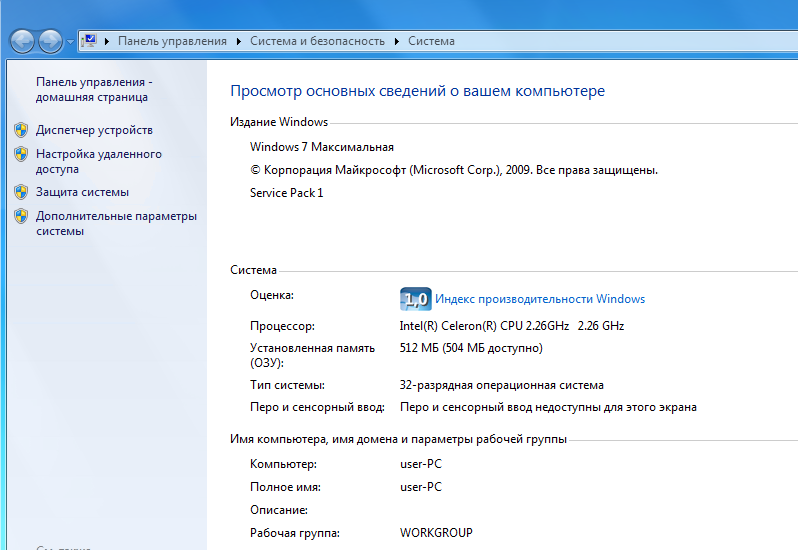Viewport: 798px width, 550px height.
Task: Click the computer icon in address bar
Action: click(89, 41)
